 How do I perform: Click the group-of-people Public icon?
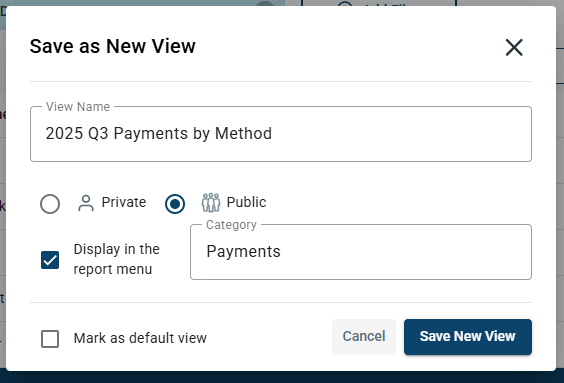[x=211, y=202]
